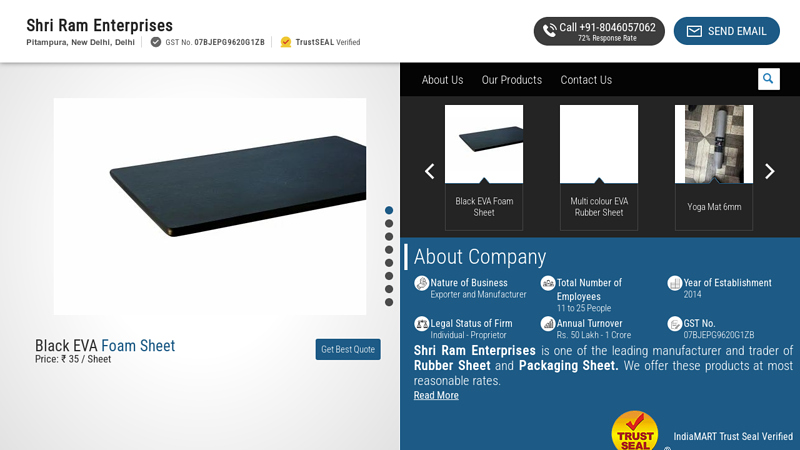Select the seventh slide indicator dot
The image size is (800, 450).
pos(389,289)
